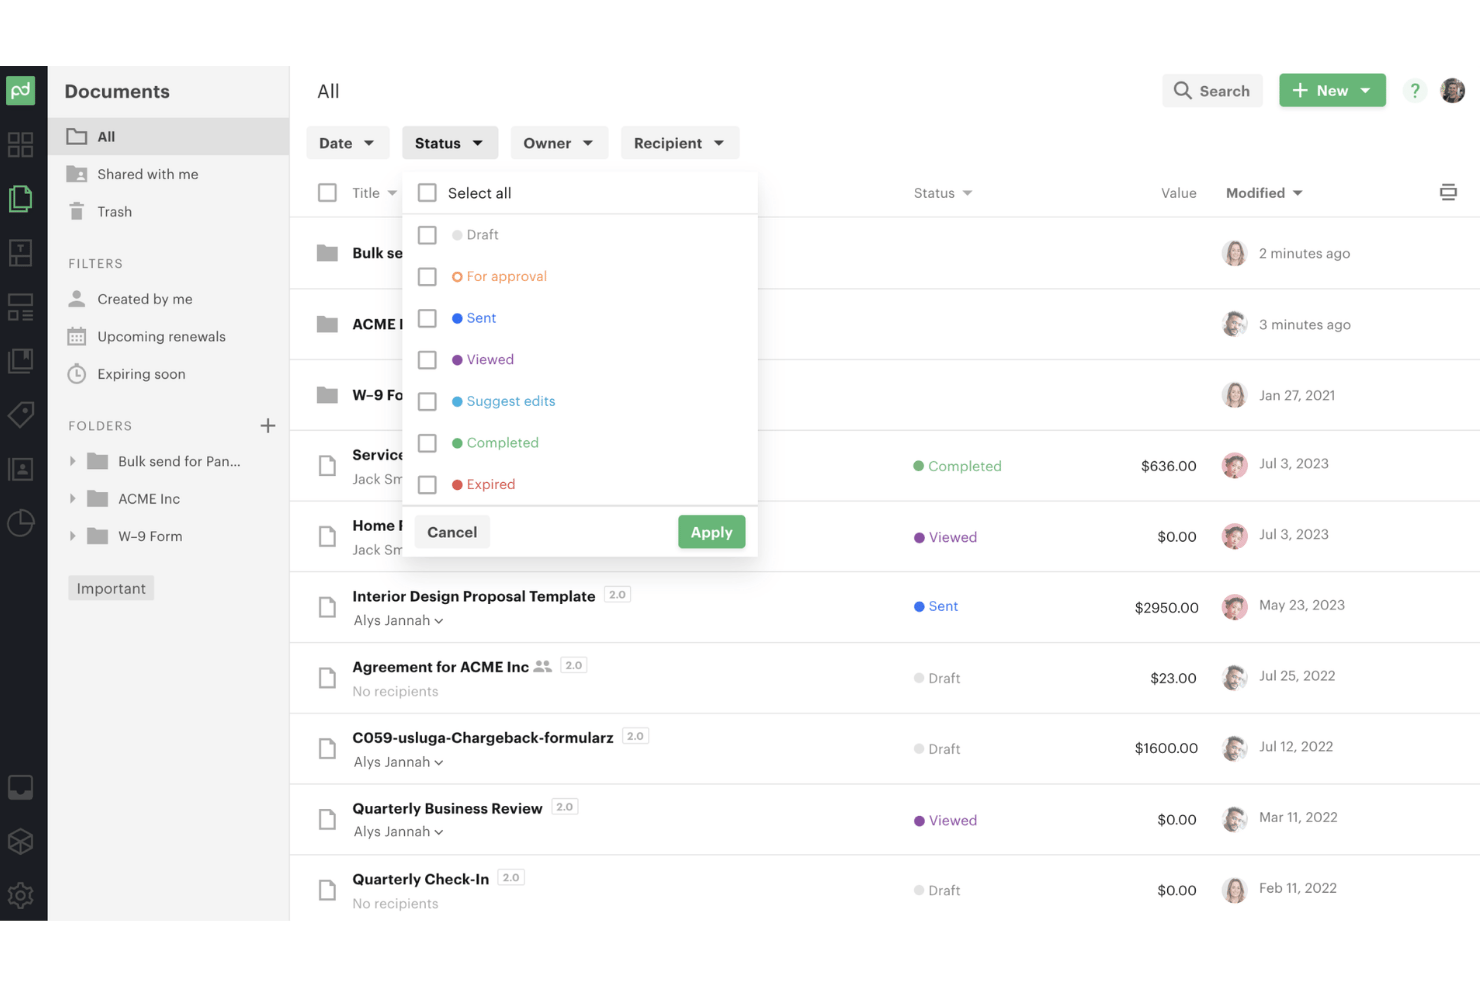The width and height of the screenshot is (1480, 987).
Task: Check the Draft status checkbox
Action: 427,235
